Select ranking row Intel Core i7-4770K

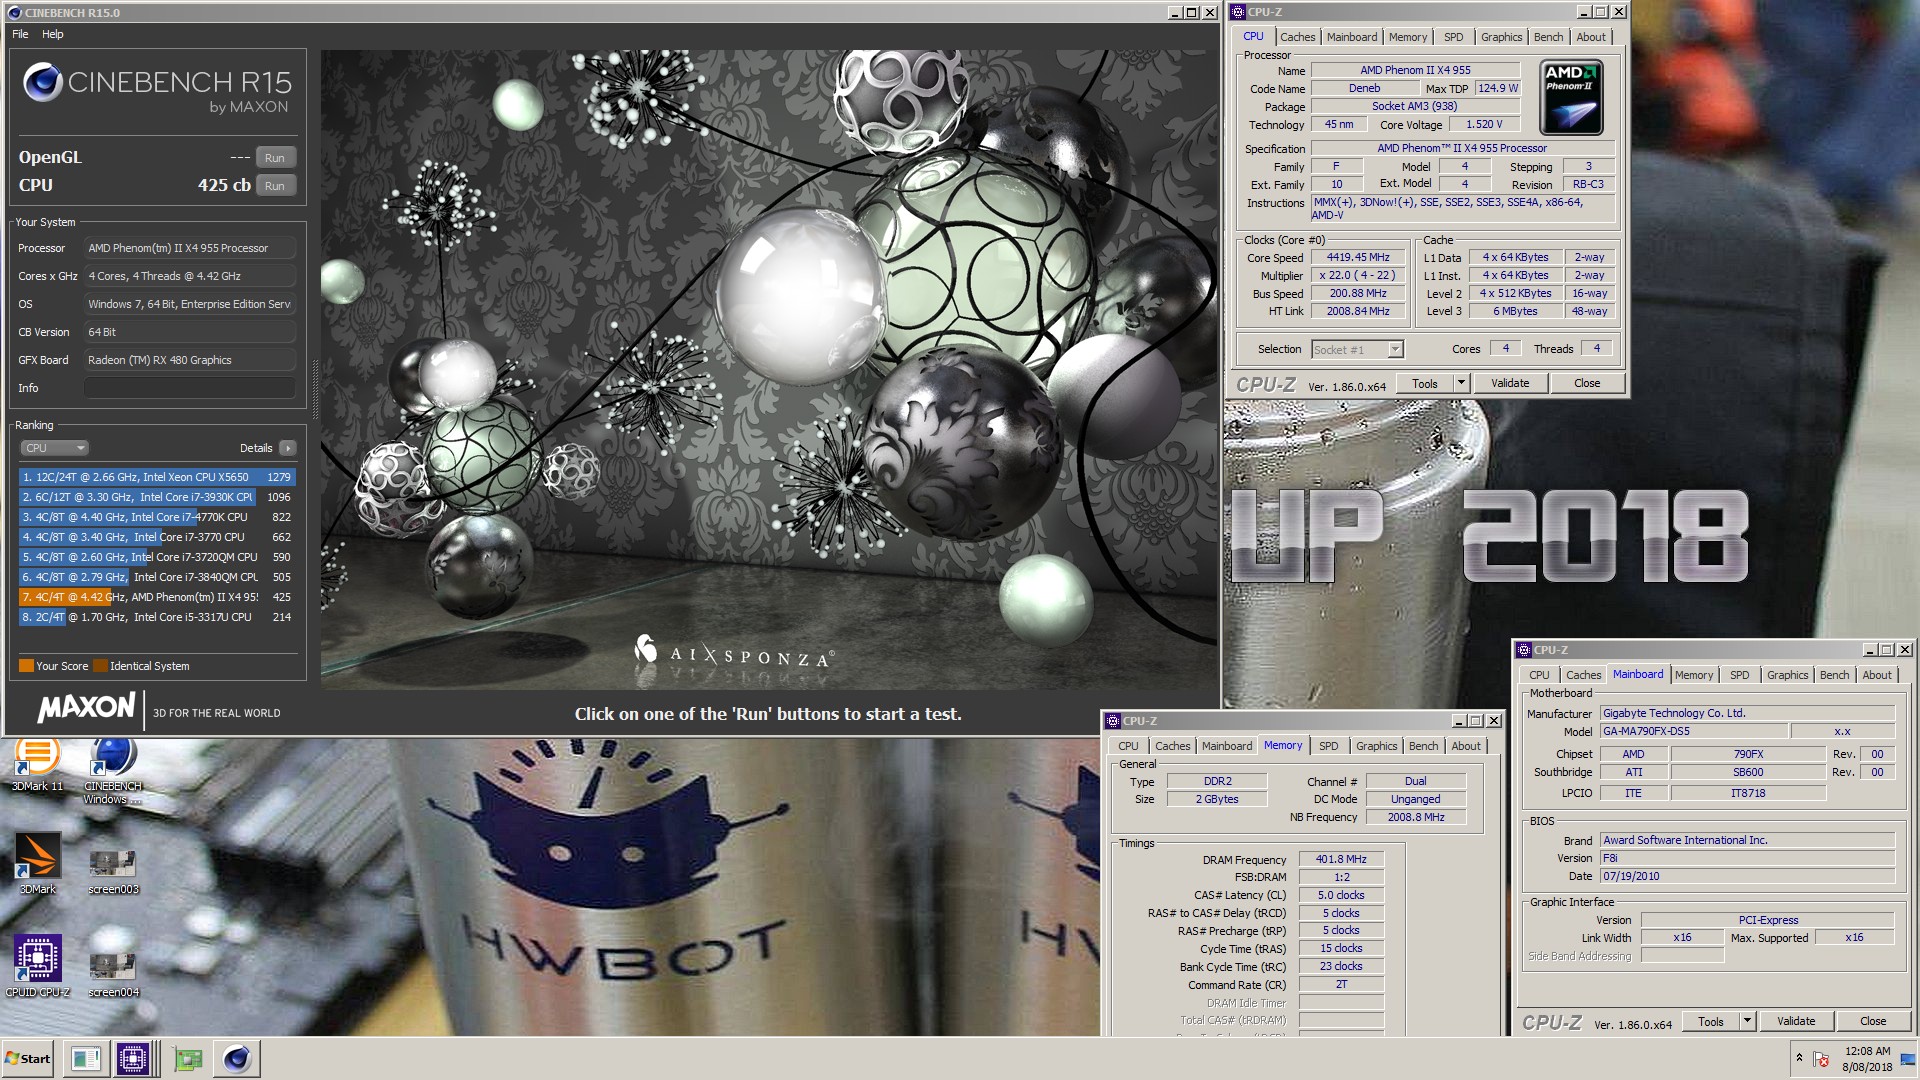(157, 517)
